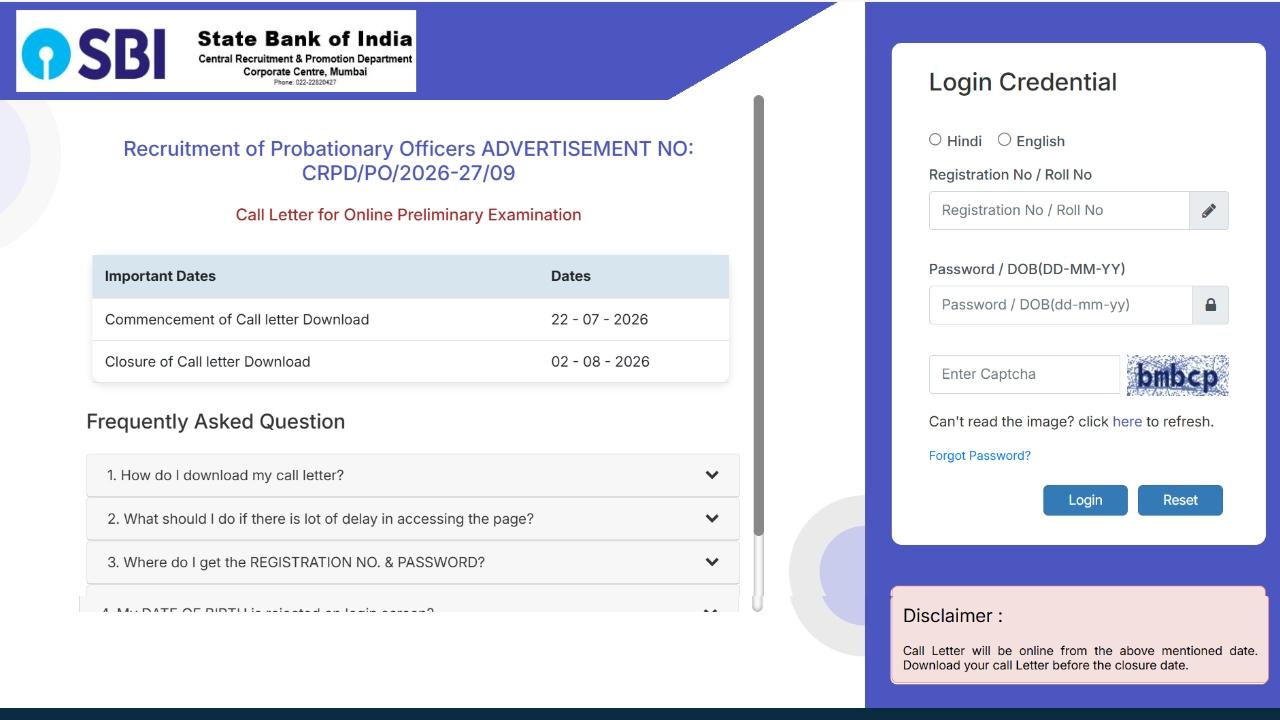Click the captcha image bmbcp
This screenshot has width=1280, height=720.
(x=1177, y=375)
